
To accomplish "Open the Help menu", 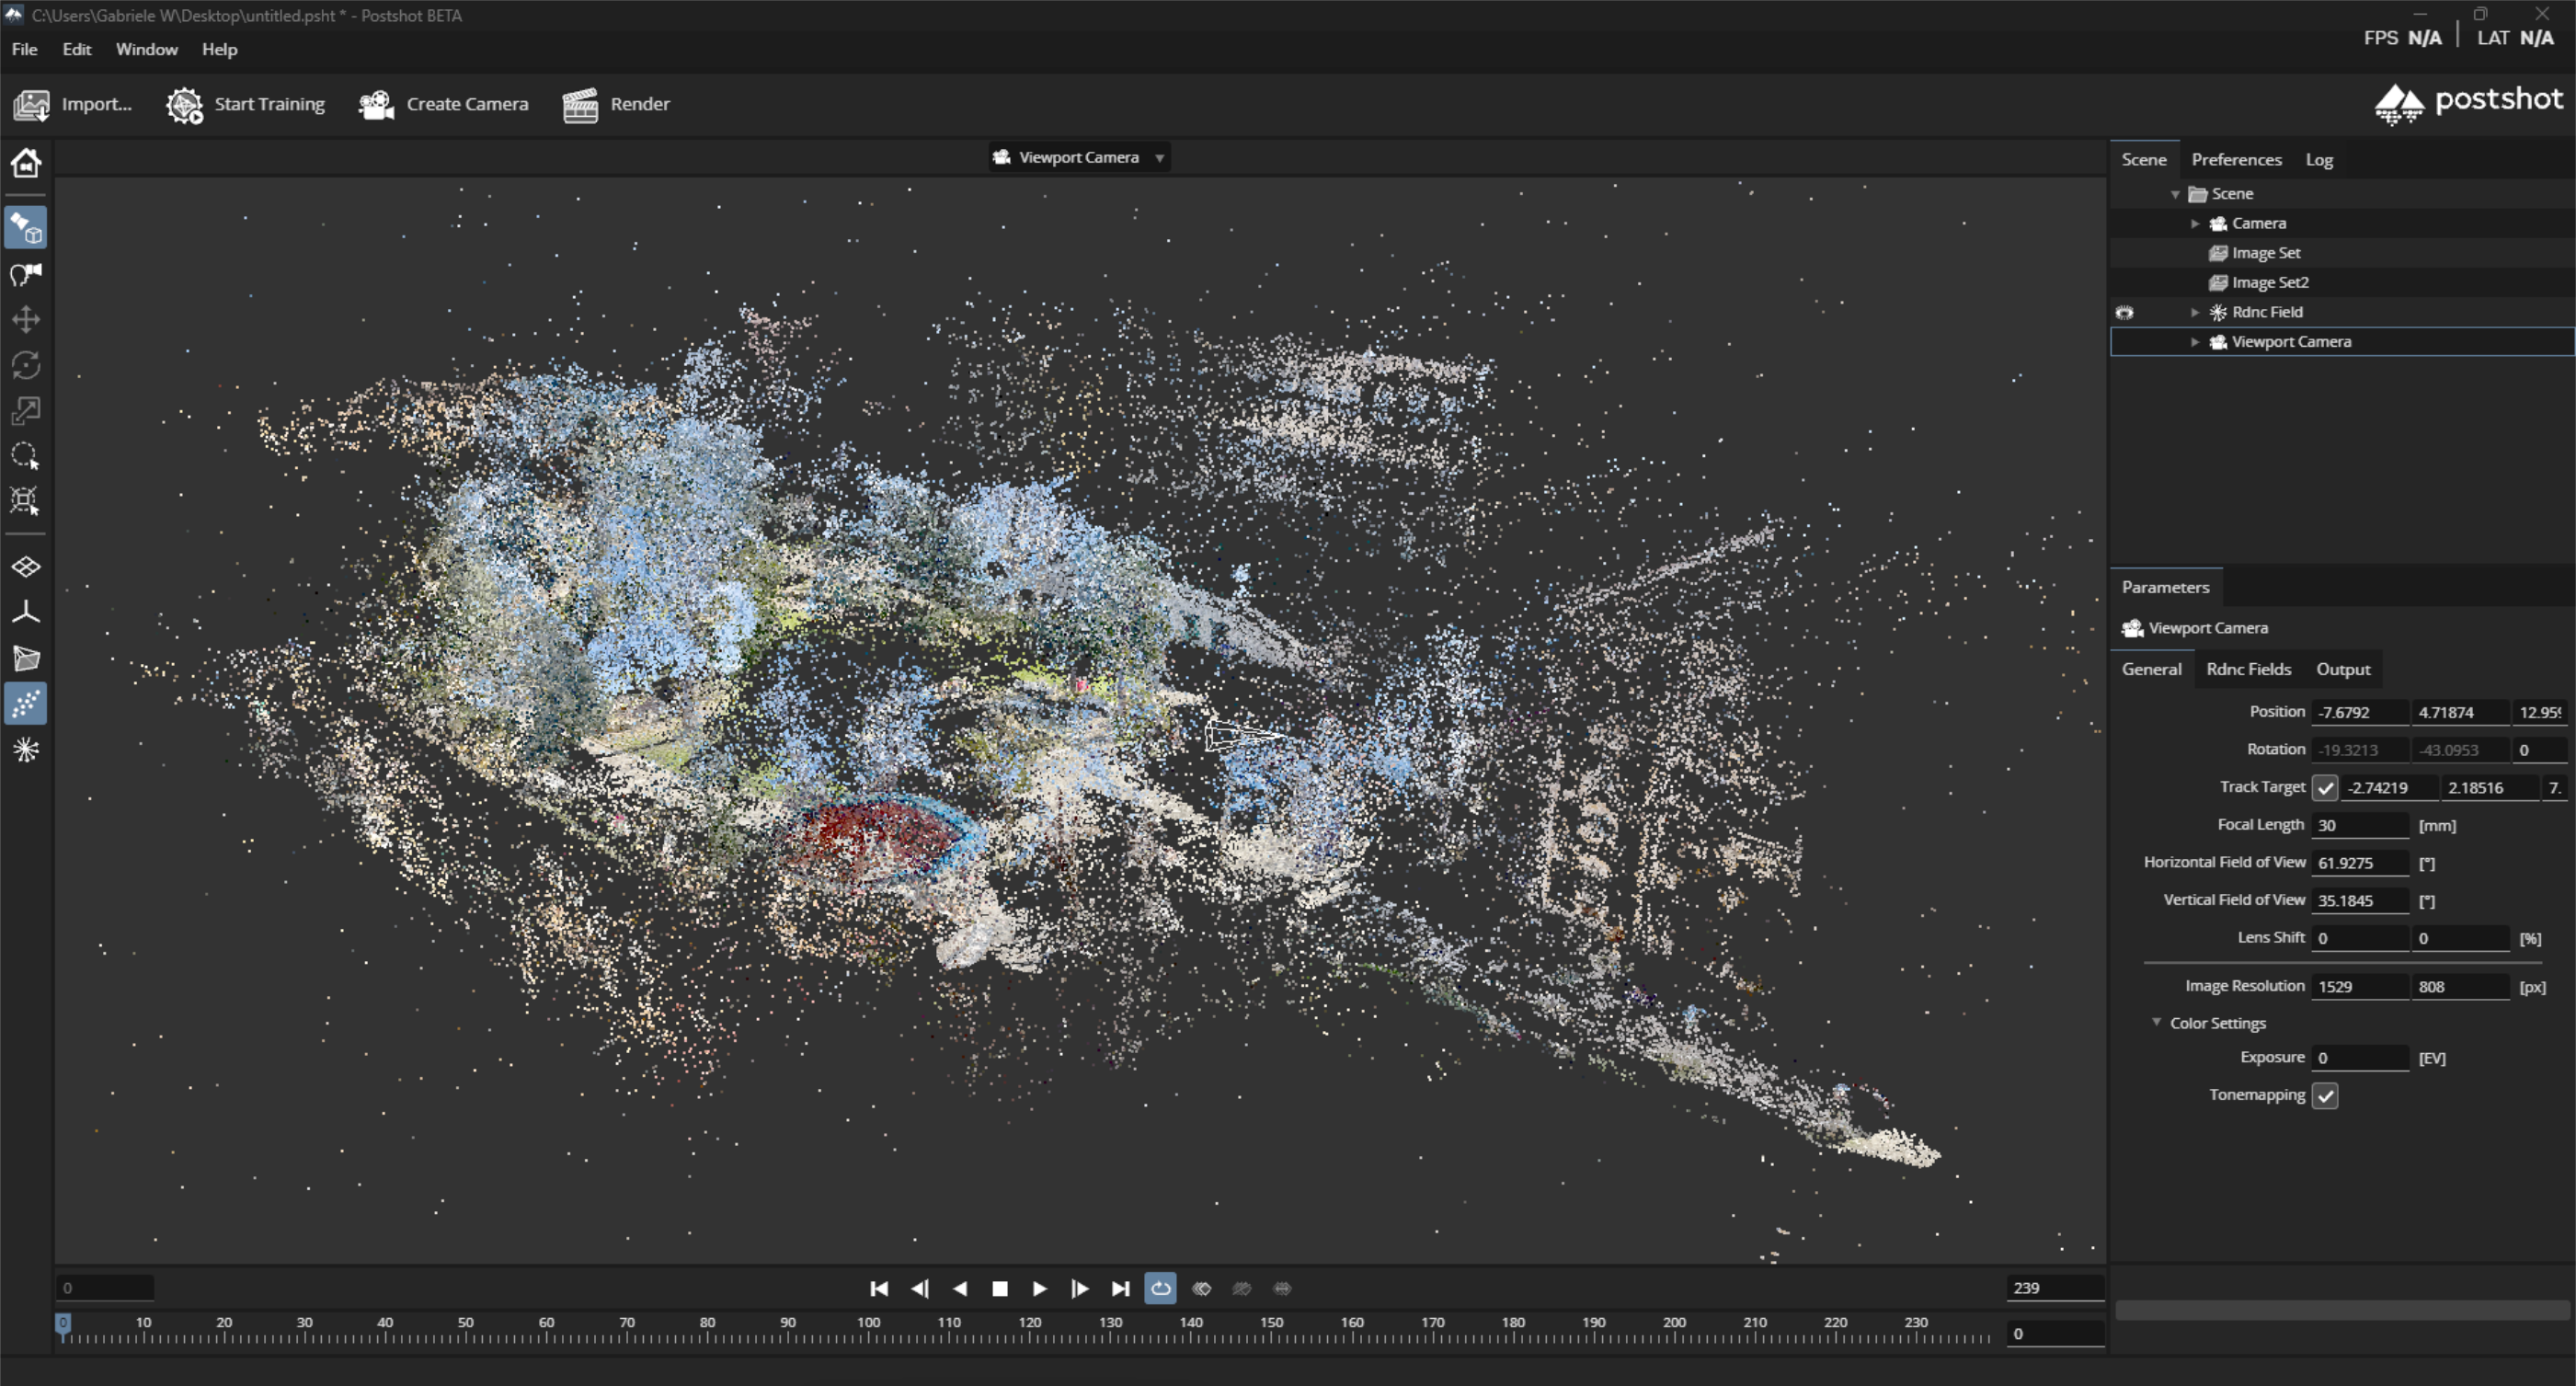I will (219, 49).
